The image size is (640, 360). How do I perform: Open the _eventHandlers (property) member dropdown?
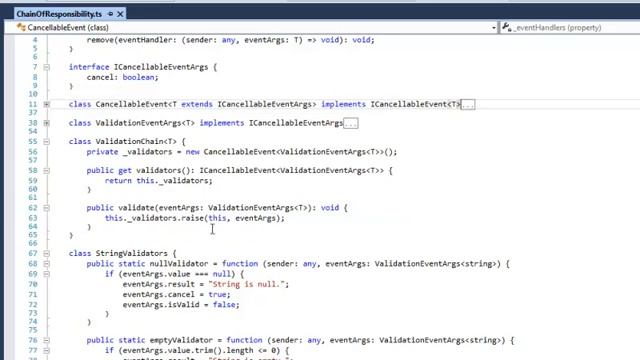click(570, 27)
